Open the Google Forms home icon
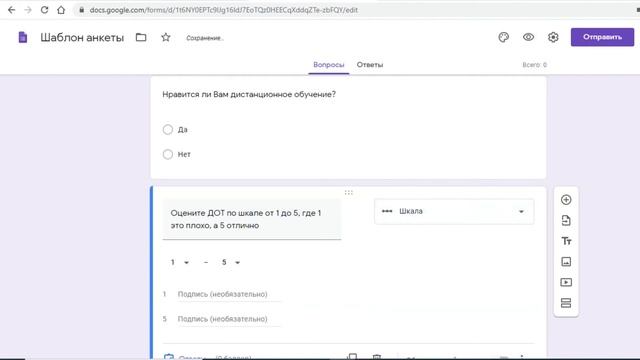The width and height of the screenshot is (640, 360). [23, 38]
